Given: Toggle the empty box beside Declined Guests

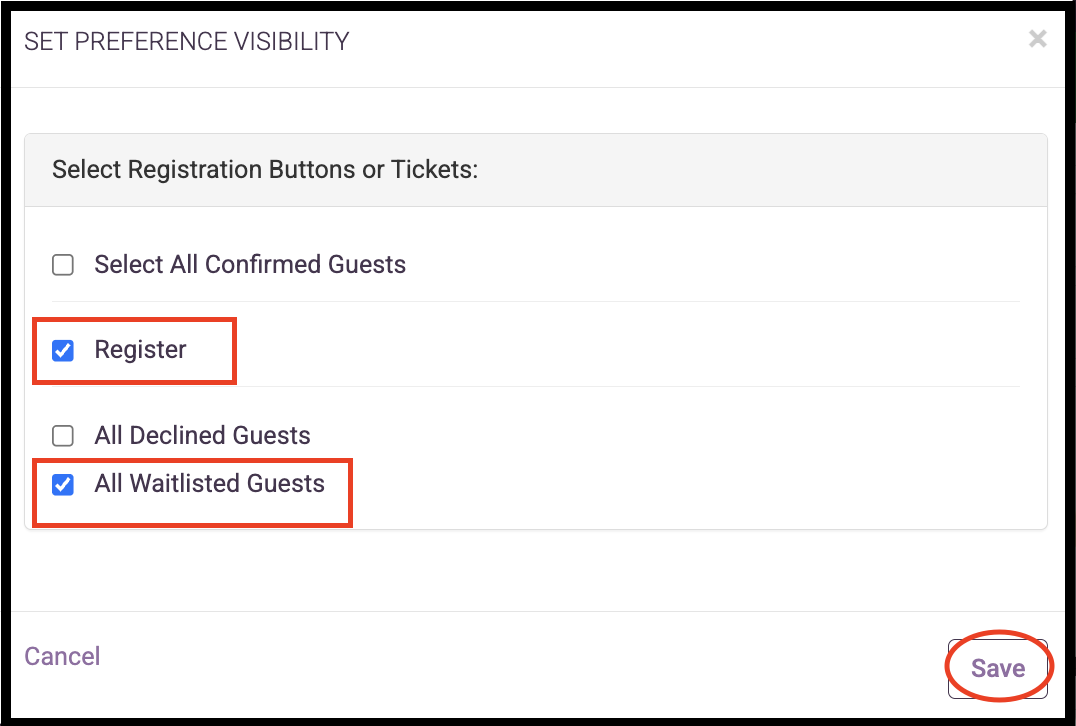Looking at the screenshot, I should pos(63,436).
